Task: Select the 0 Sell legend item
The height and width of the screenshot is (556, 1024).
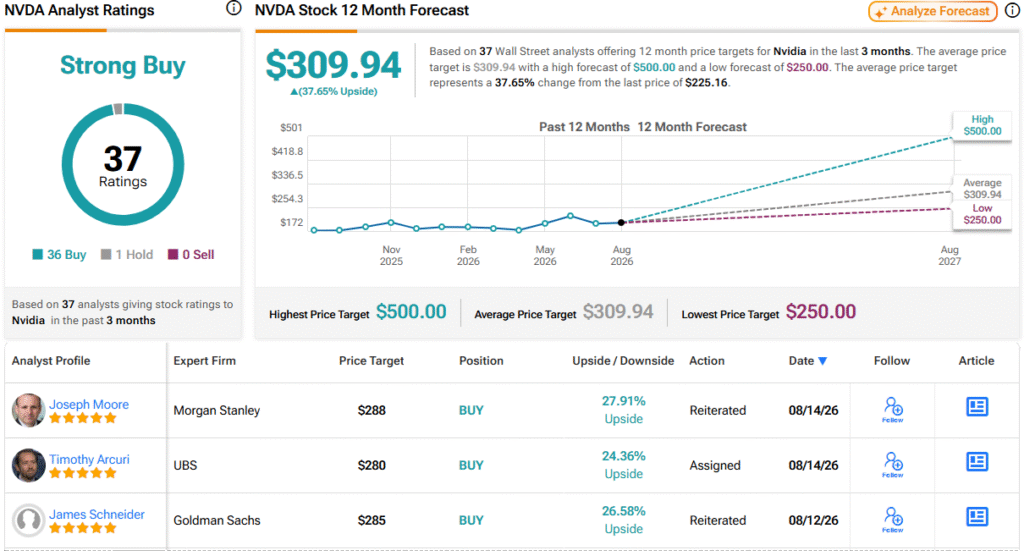Action: point(191,255)
